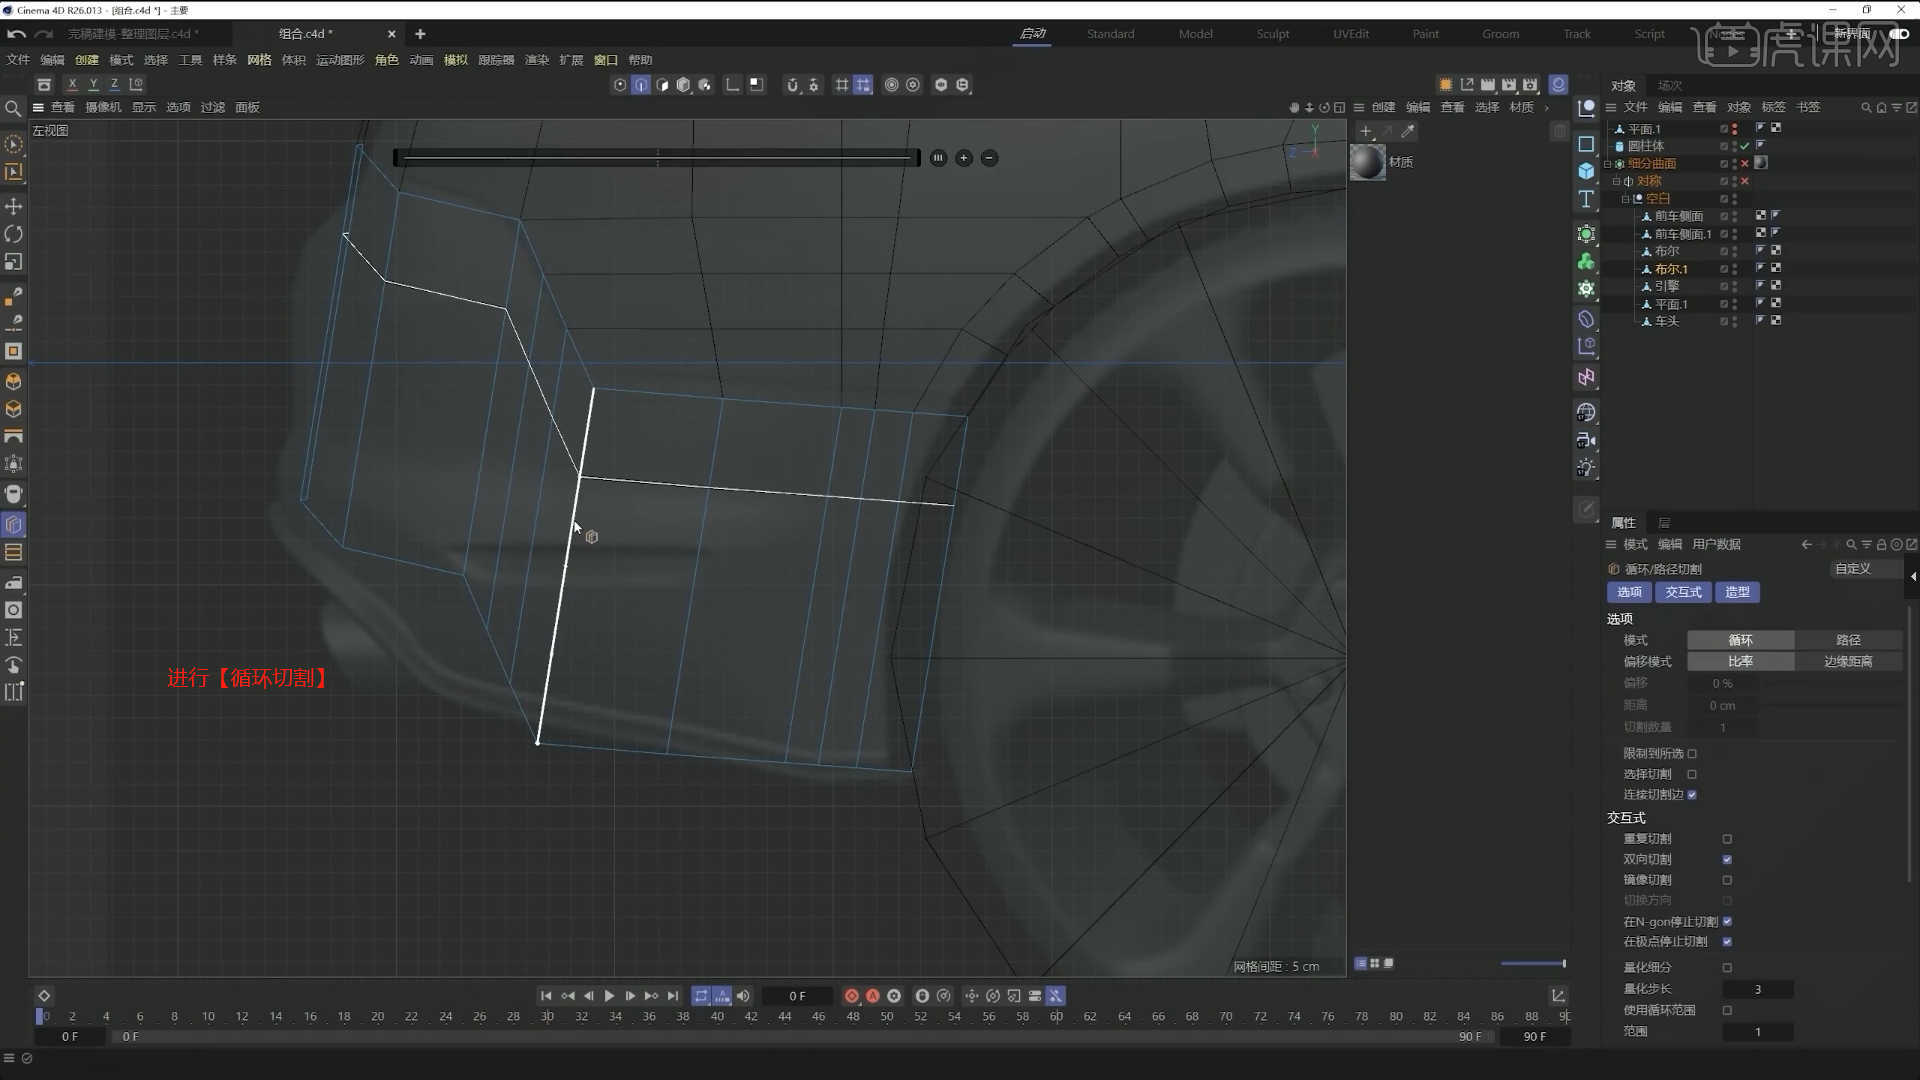Open Object Manager hamburger menu
This screenshot has width=1920, height=1080.
(x=1611, y=108)
